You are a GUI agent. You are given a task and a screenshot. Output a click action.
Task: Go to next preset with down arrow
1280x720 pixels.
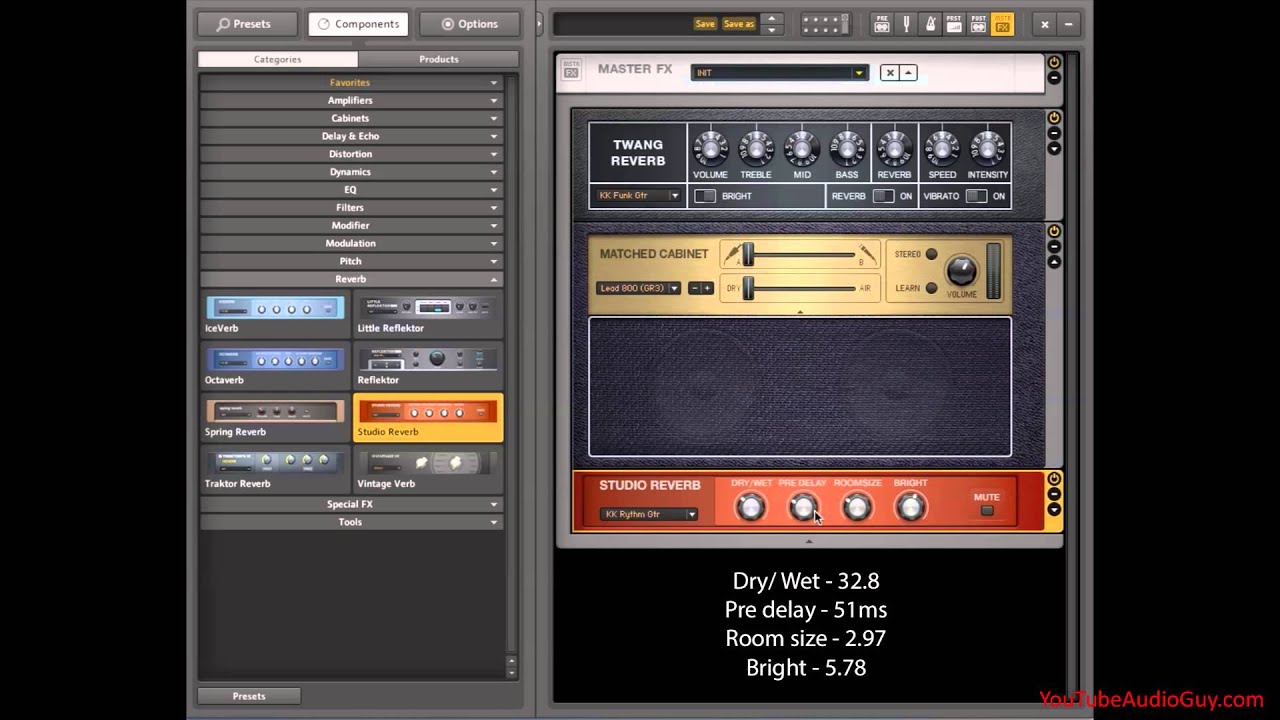(771, 30)
